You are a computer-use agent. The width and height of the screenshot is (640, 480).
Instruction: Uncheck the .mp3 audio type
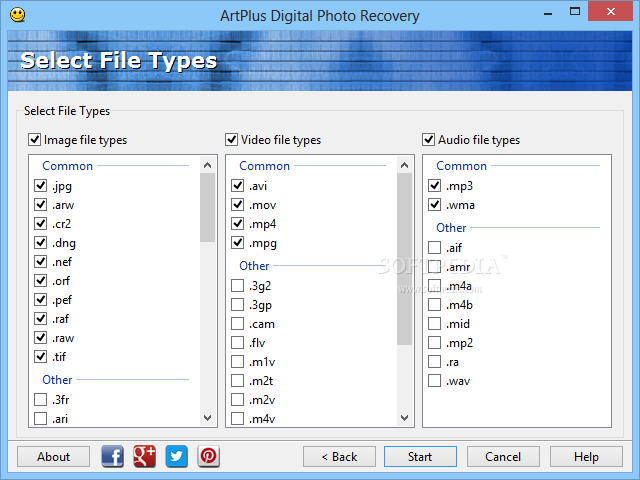[x=435, y=186]
